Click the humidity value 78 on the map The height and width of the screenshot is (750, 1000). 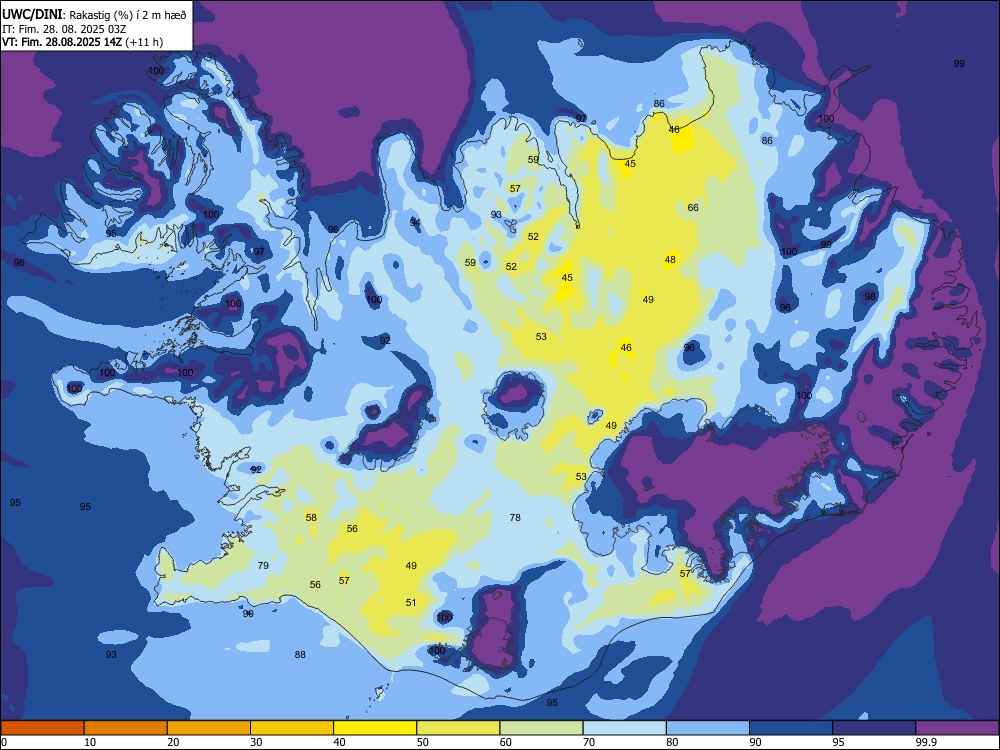coord(515,517)
